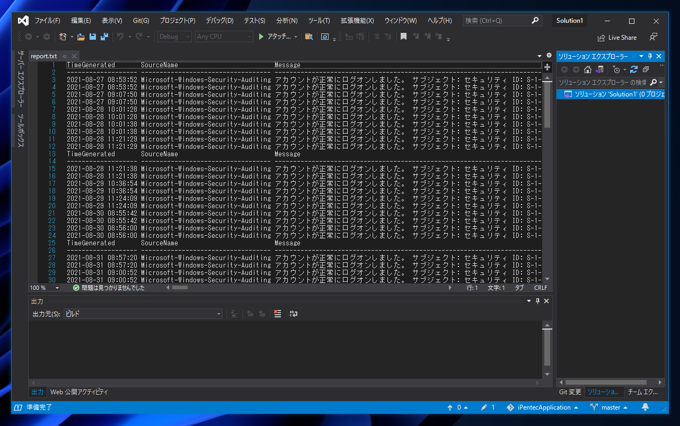Click the editor vertical scrollbar thumb
Viewport: 680px width, 426px height.
(547, 104)
